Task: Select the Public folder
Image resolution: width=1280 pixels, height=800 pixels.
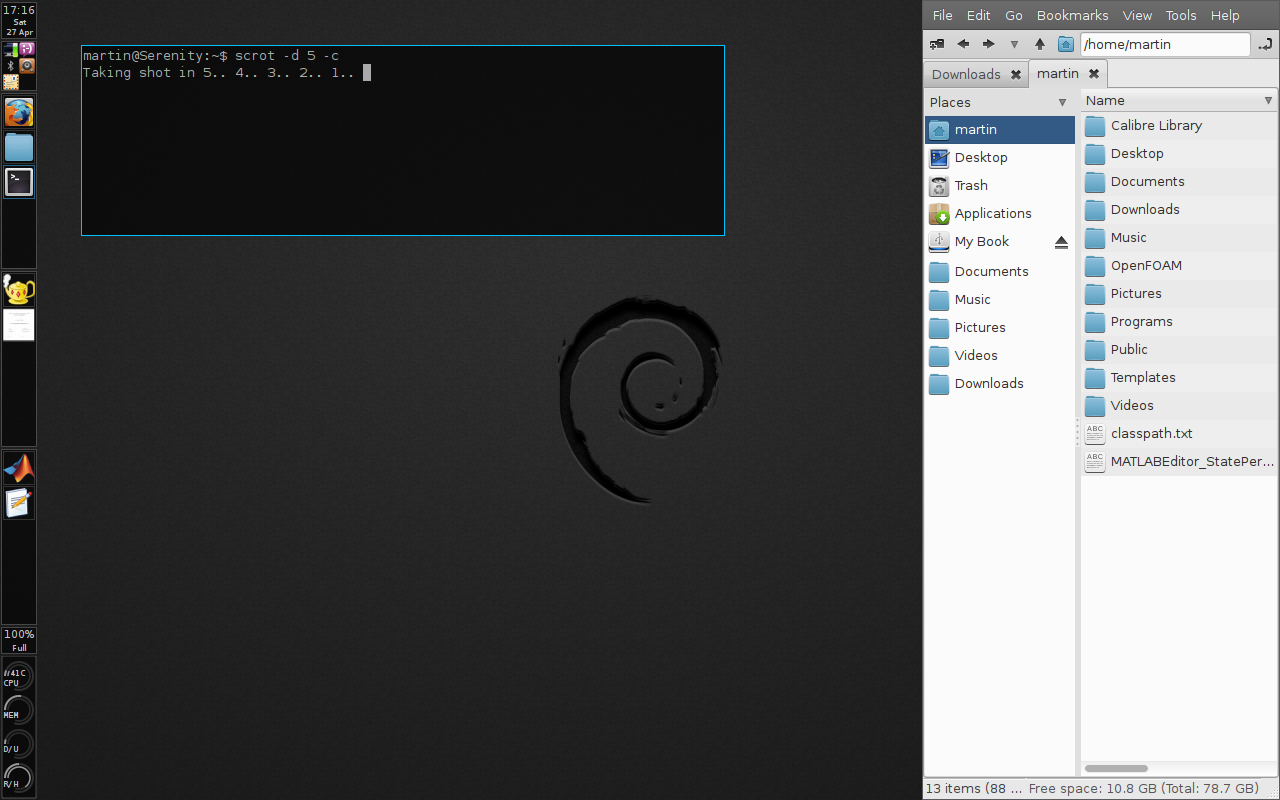Action: 1179,350
